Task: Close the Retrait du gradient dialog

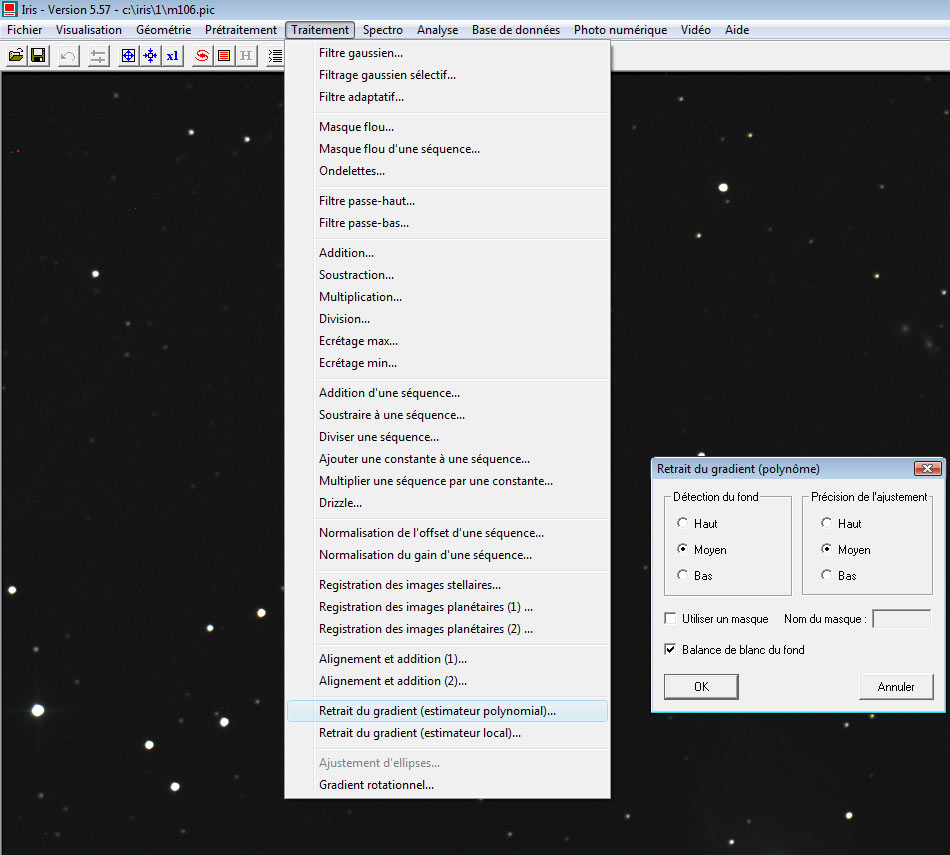Action: [x=928, y=468]
